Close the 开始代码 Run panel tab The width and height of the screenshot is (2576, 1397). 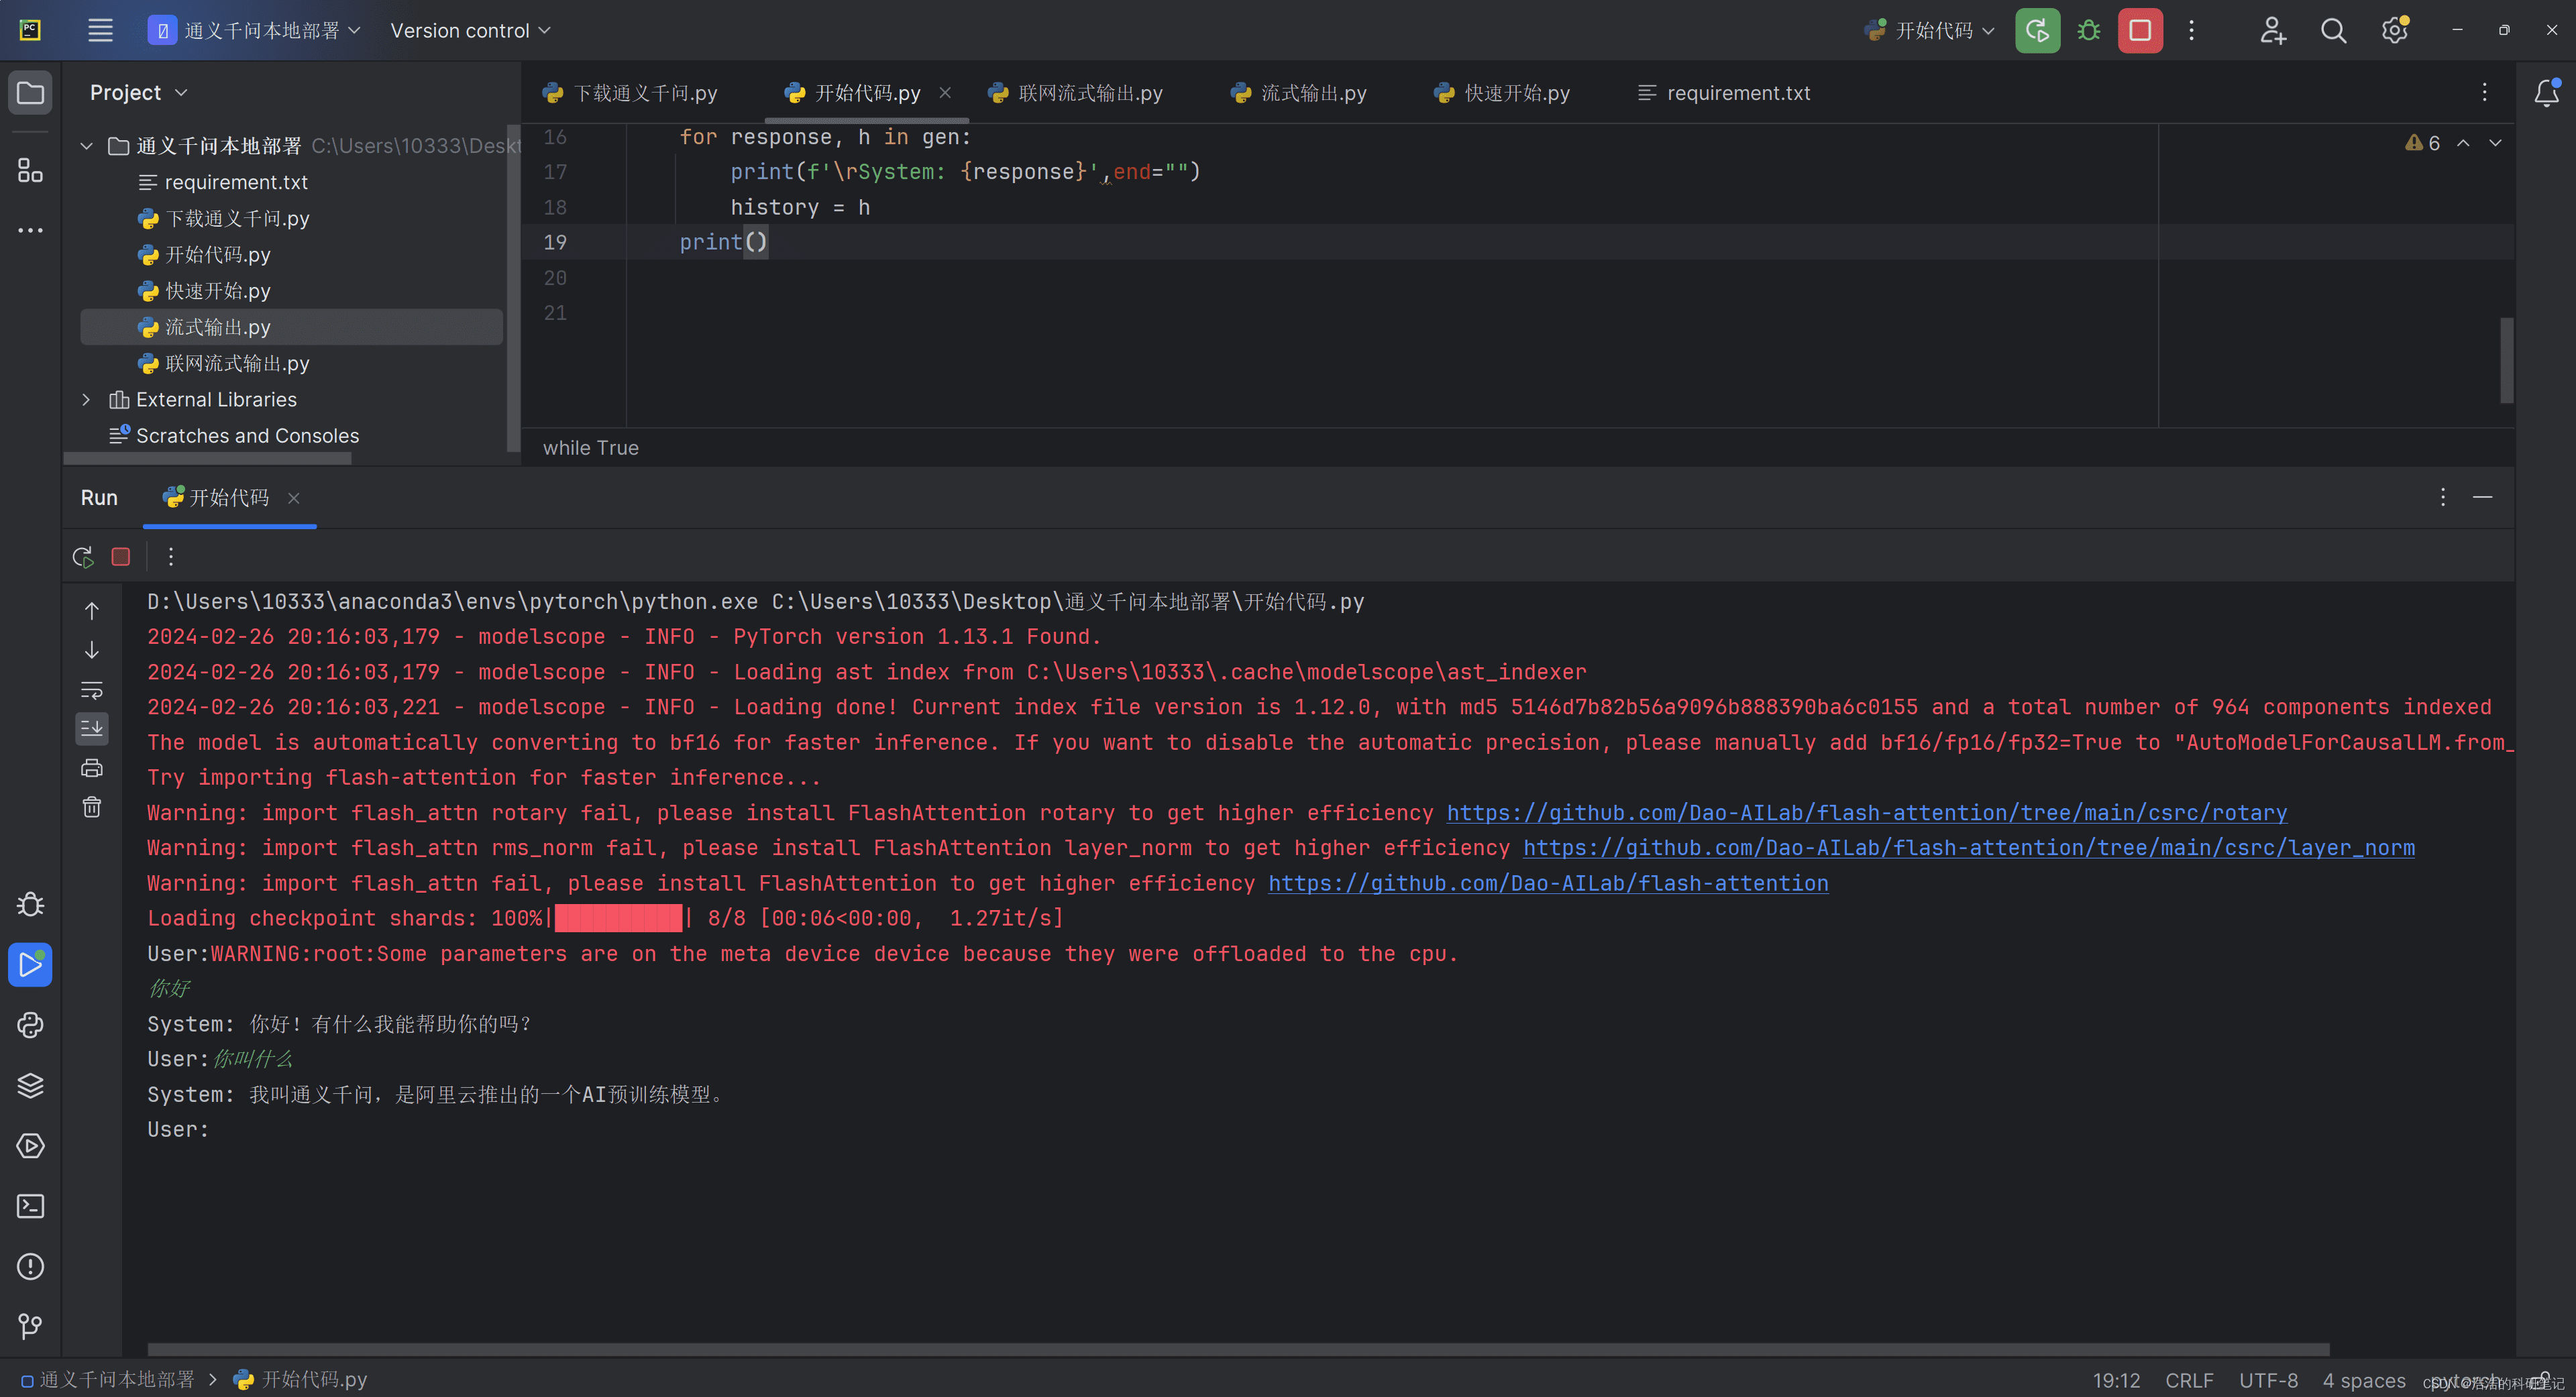294,498
